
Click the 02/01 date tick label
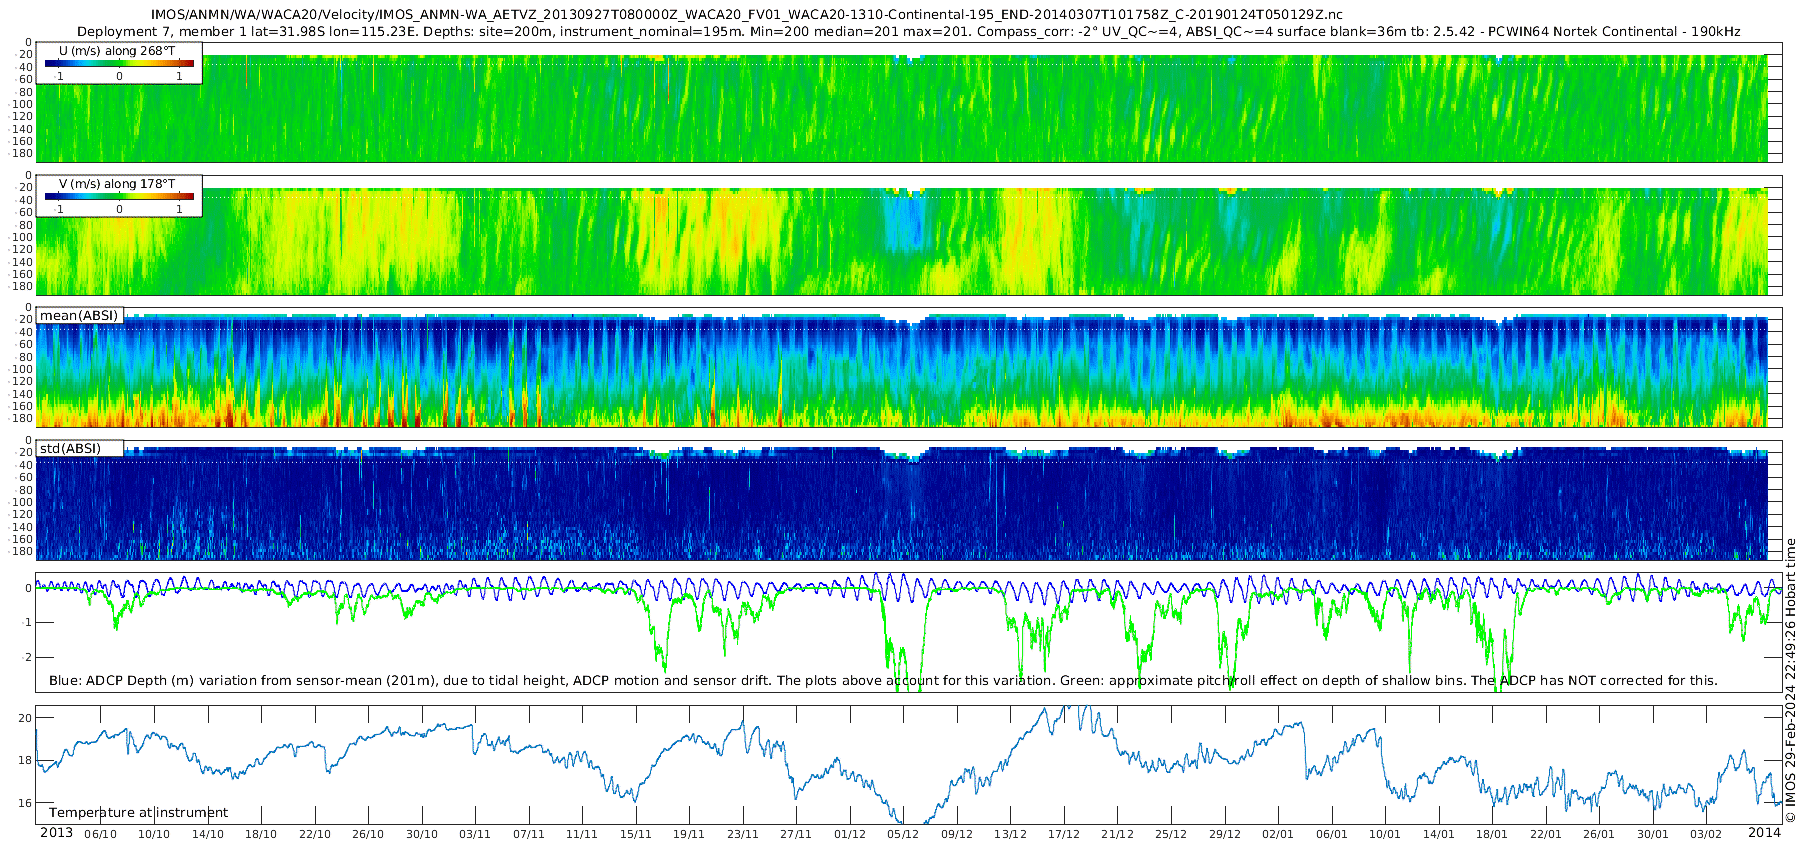1278,834
